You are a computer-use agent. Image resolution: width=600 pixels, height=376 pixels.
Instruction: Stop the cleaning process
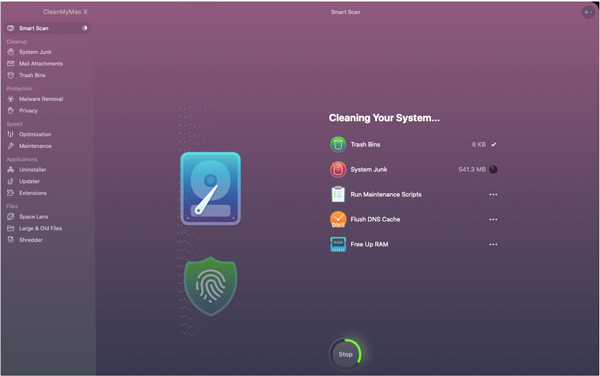pyautogui.click(x=345, y=355)
